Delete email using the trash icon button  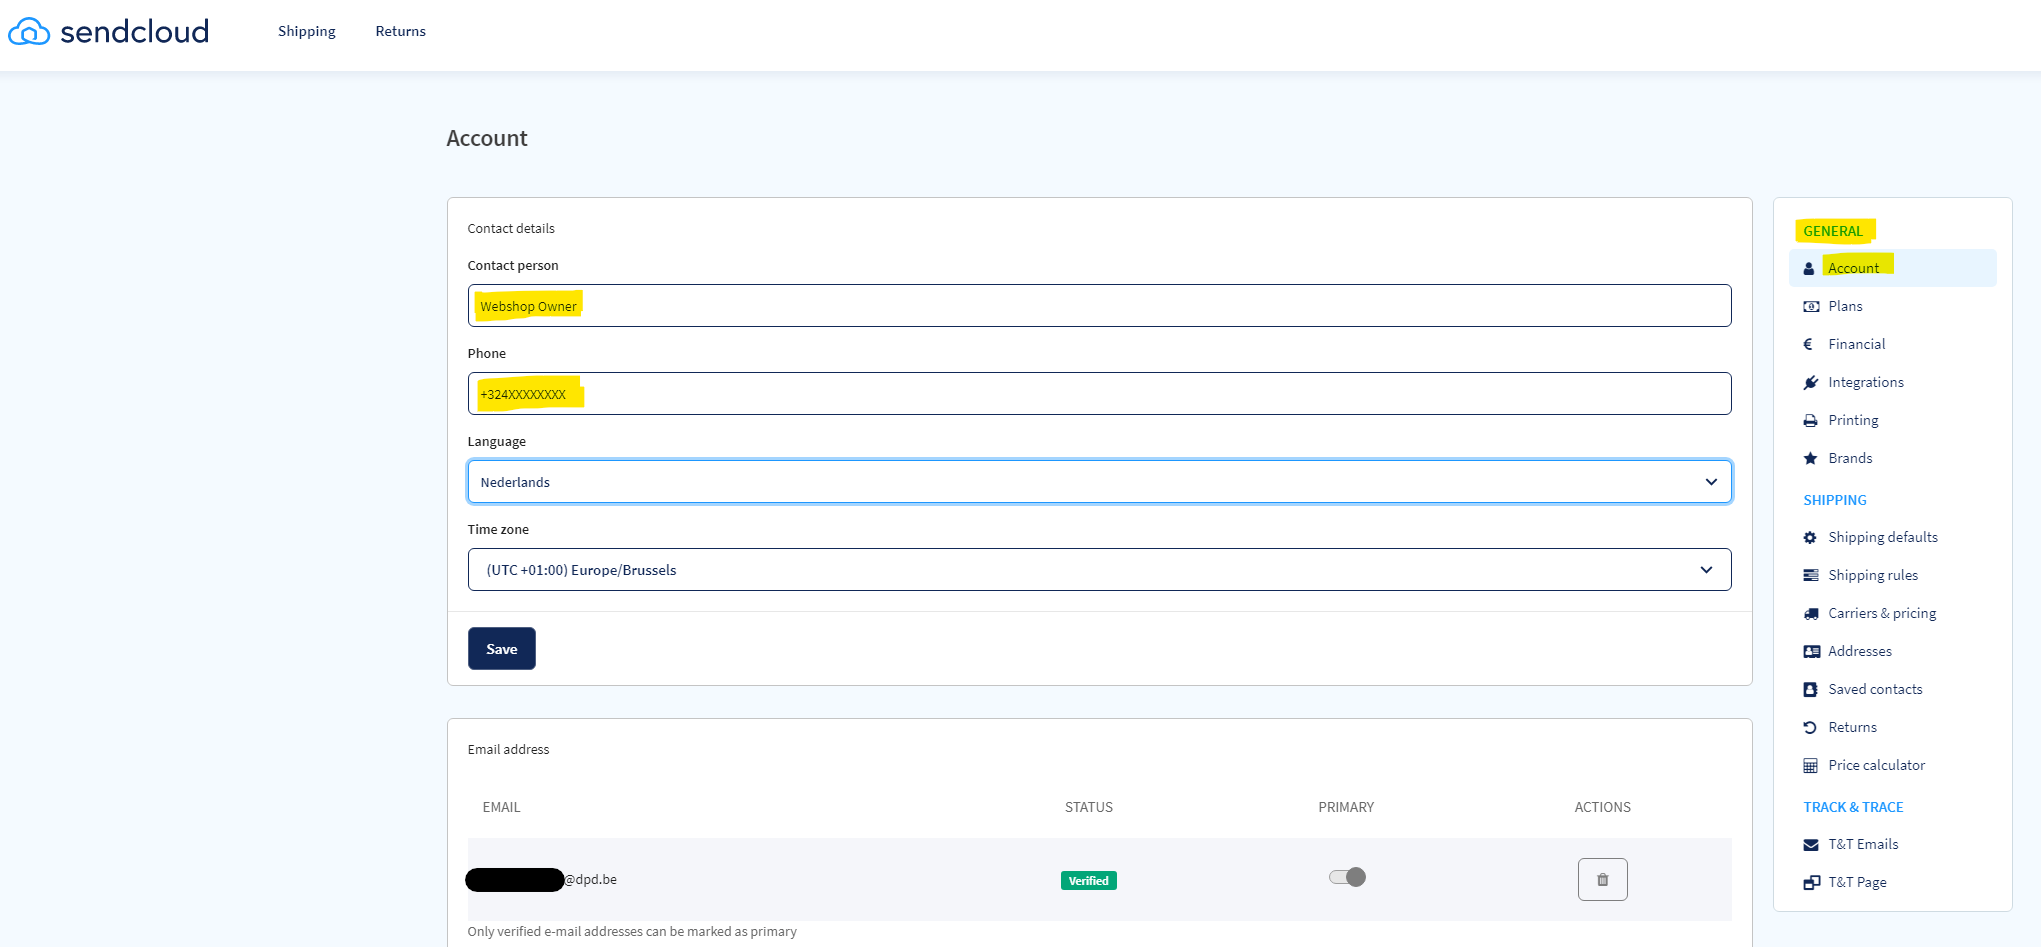click(x=1602, y=879)
